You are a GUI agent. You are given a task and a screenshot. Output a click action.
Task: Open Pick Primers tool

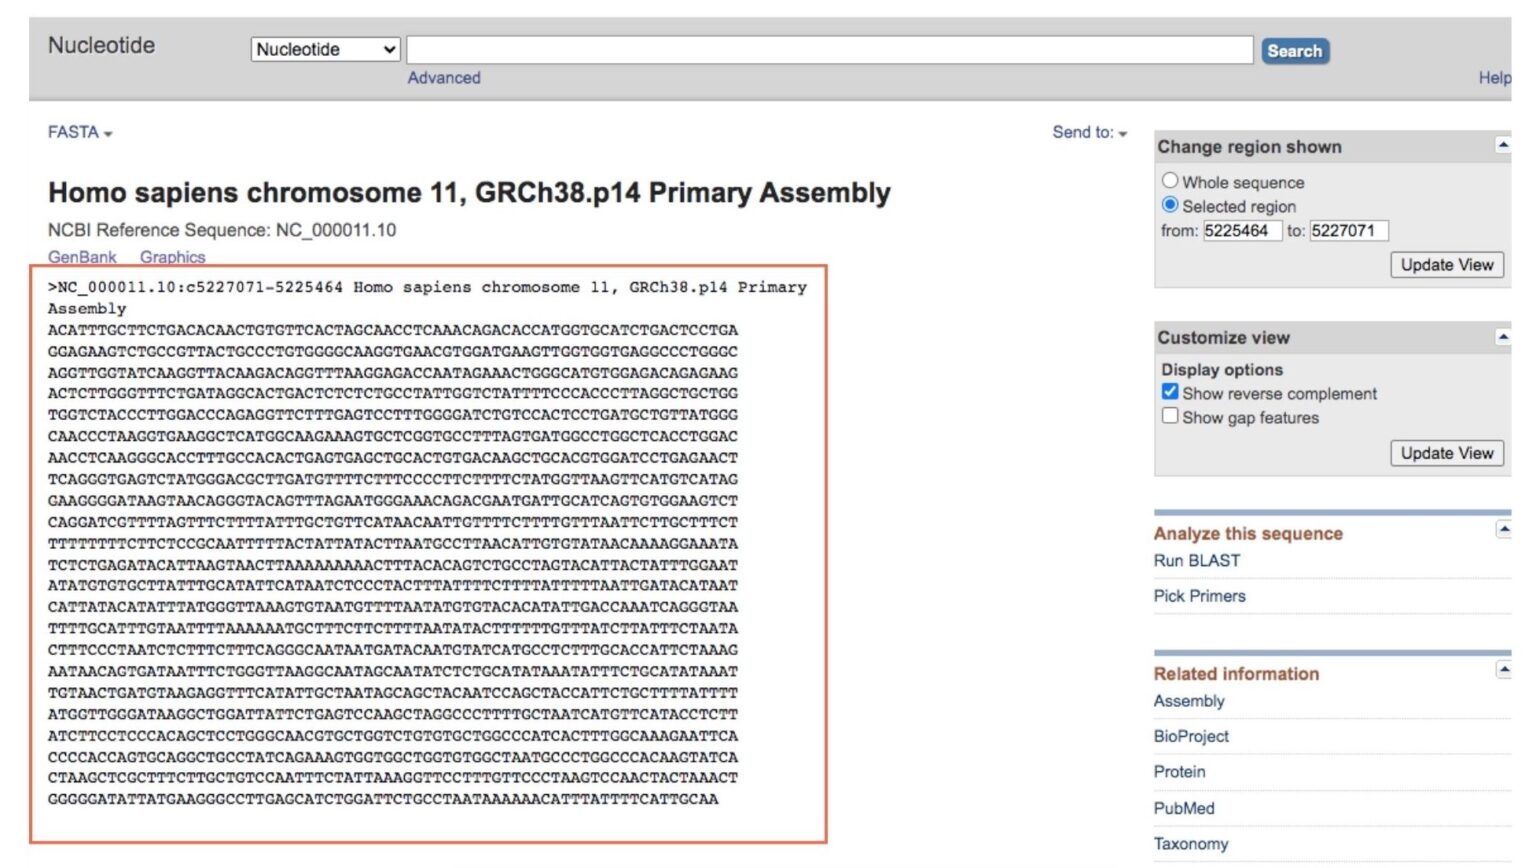(1199, 595)
